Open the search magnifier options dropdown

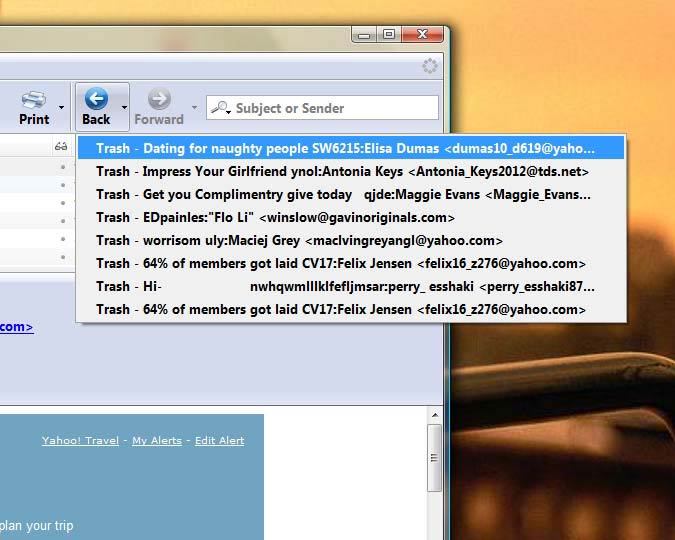click(221, 108)
